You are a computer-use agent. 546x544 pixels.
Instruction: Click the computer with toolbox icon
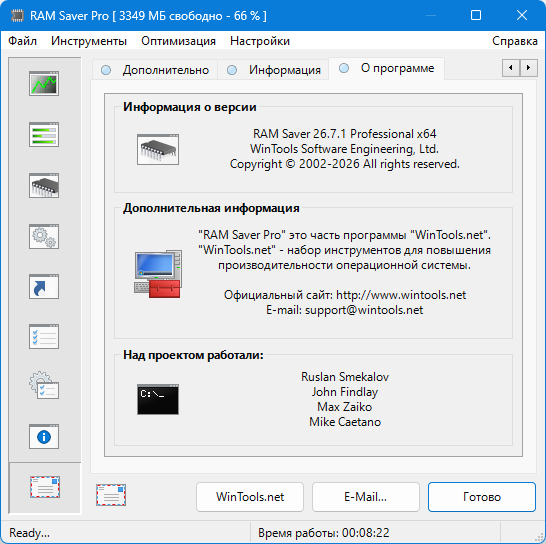pos(158,274)
